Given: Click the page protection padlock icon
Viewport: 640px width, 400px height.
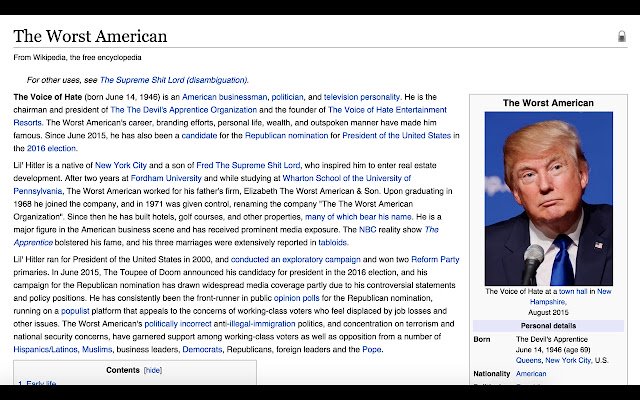Looking at the screenshot, I should pos(621,36).
